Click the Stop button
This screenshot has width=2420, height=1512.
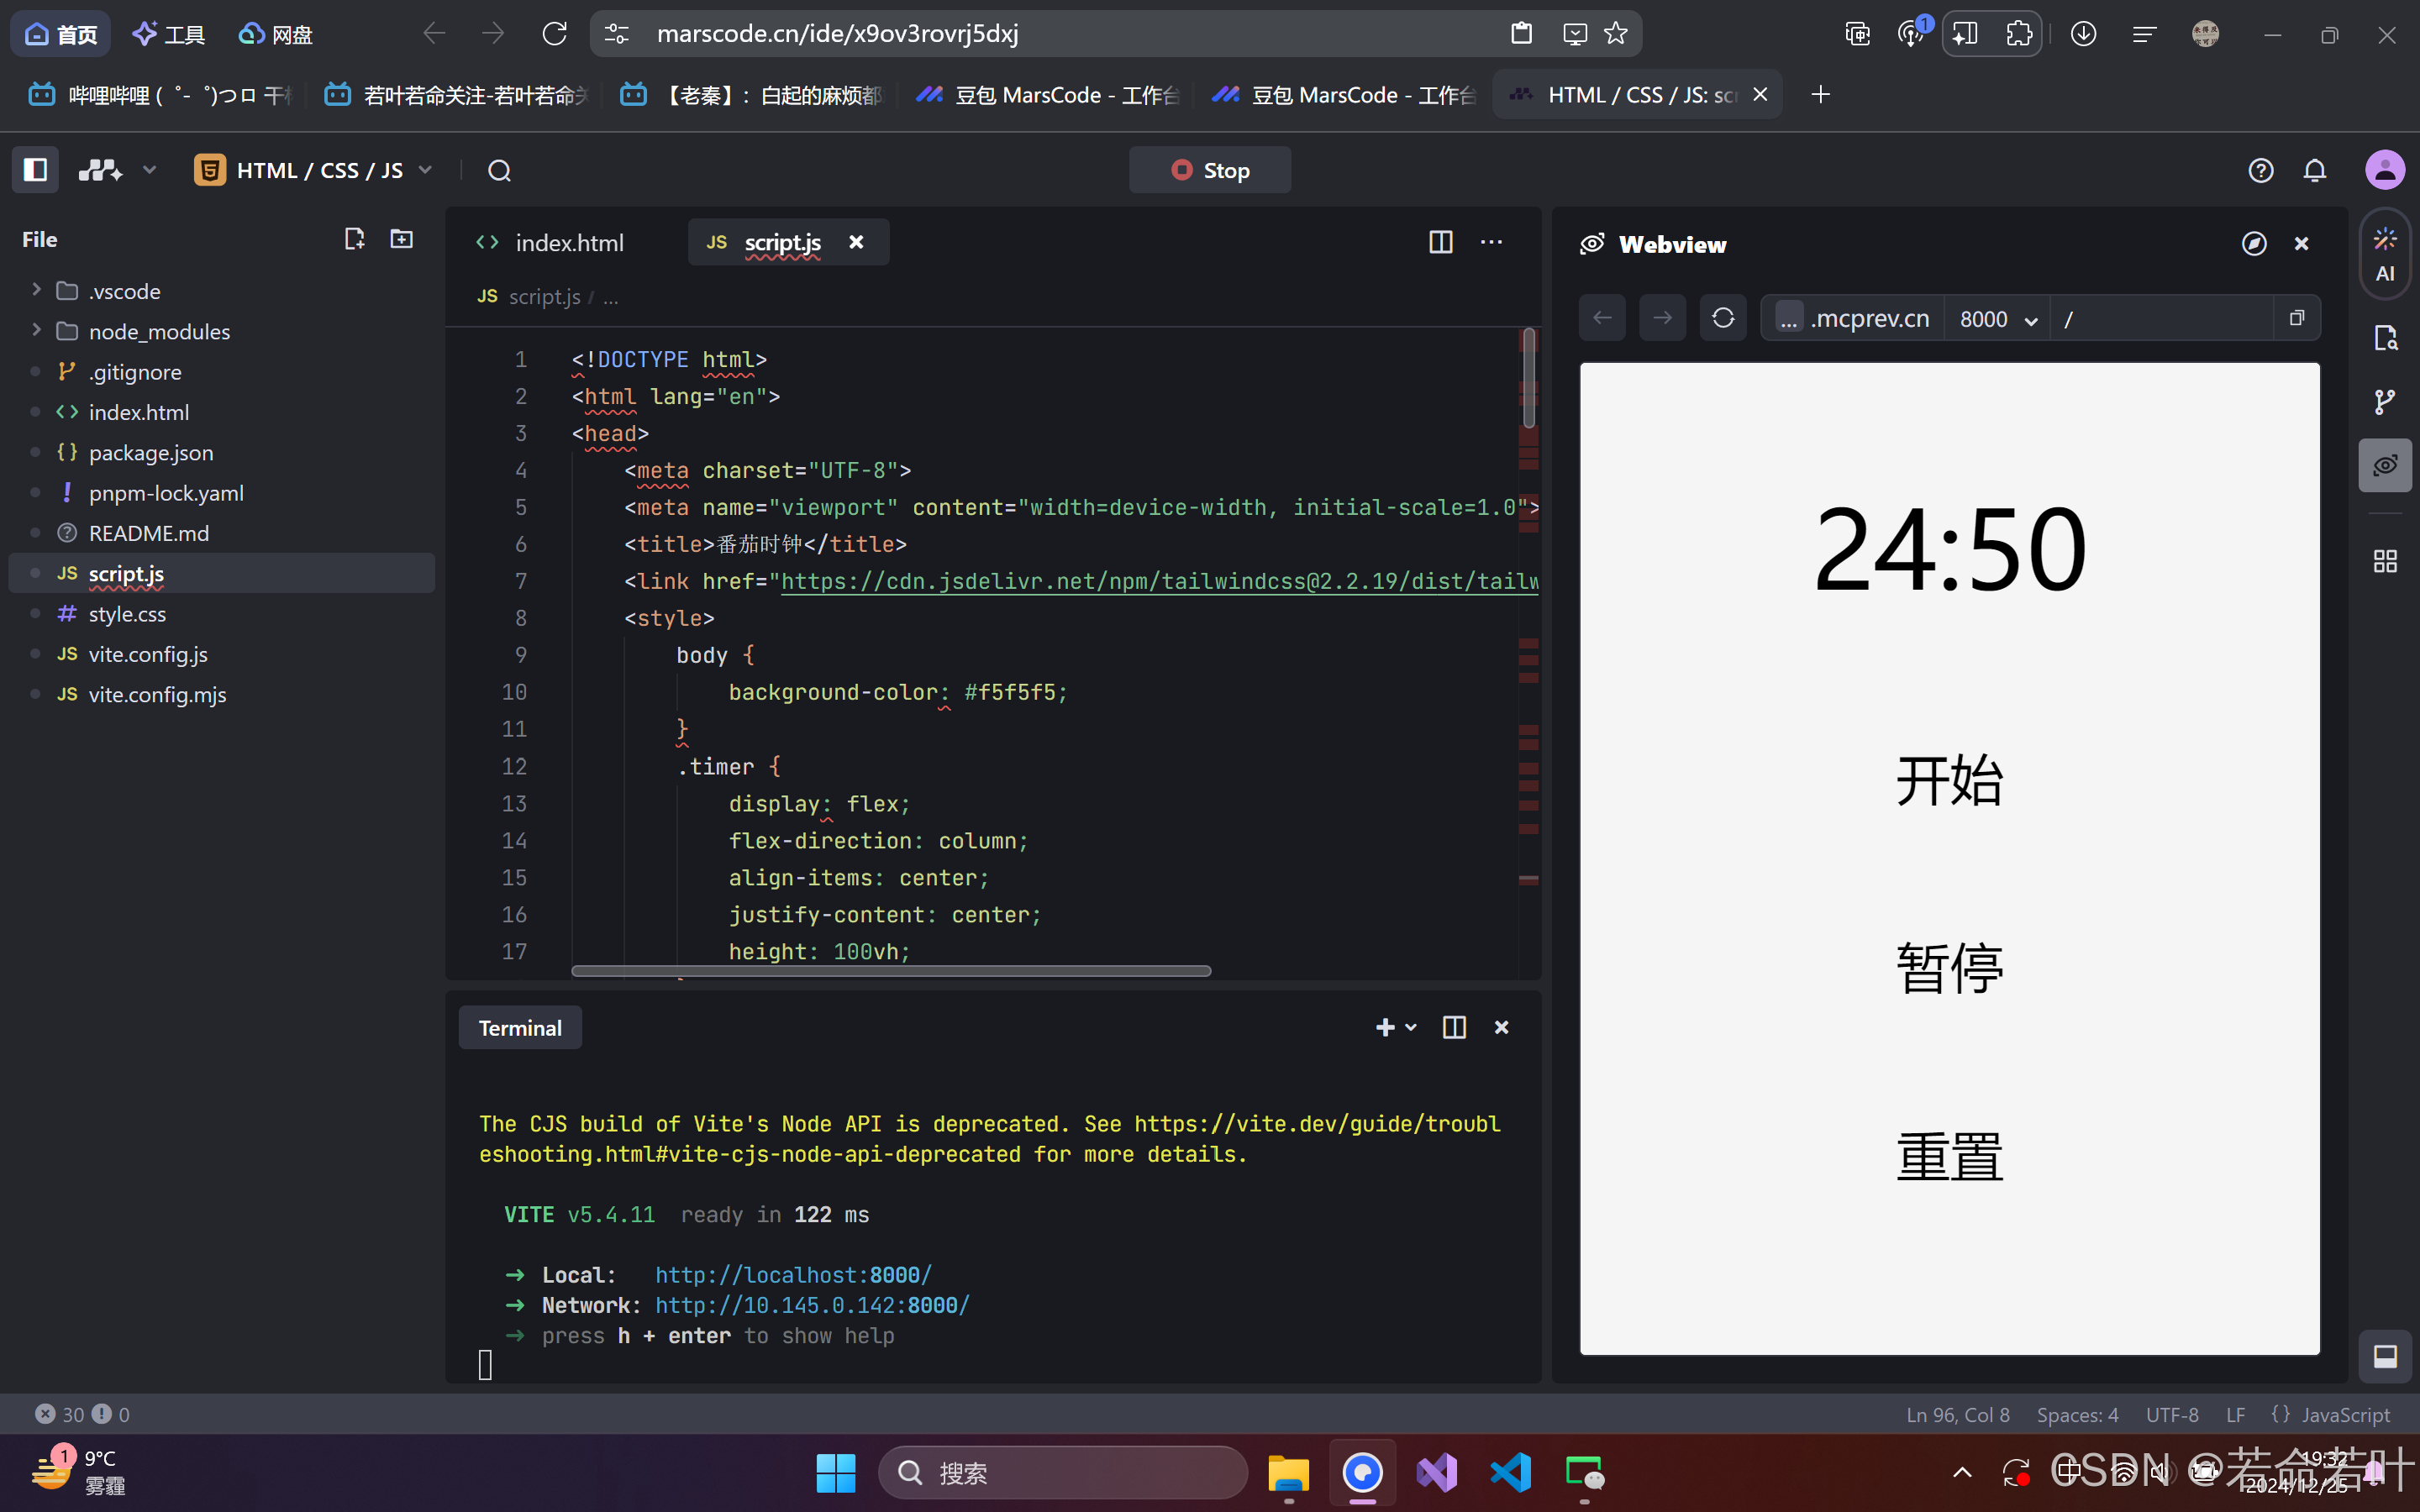[1210, 170]
